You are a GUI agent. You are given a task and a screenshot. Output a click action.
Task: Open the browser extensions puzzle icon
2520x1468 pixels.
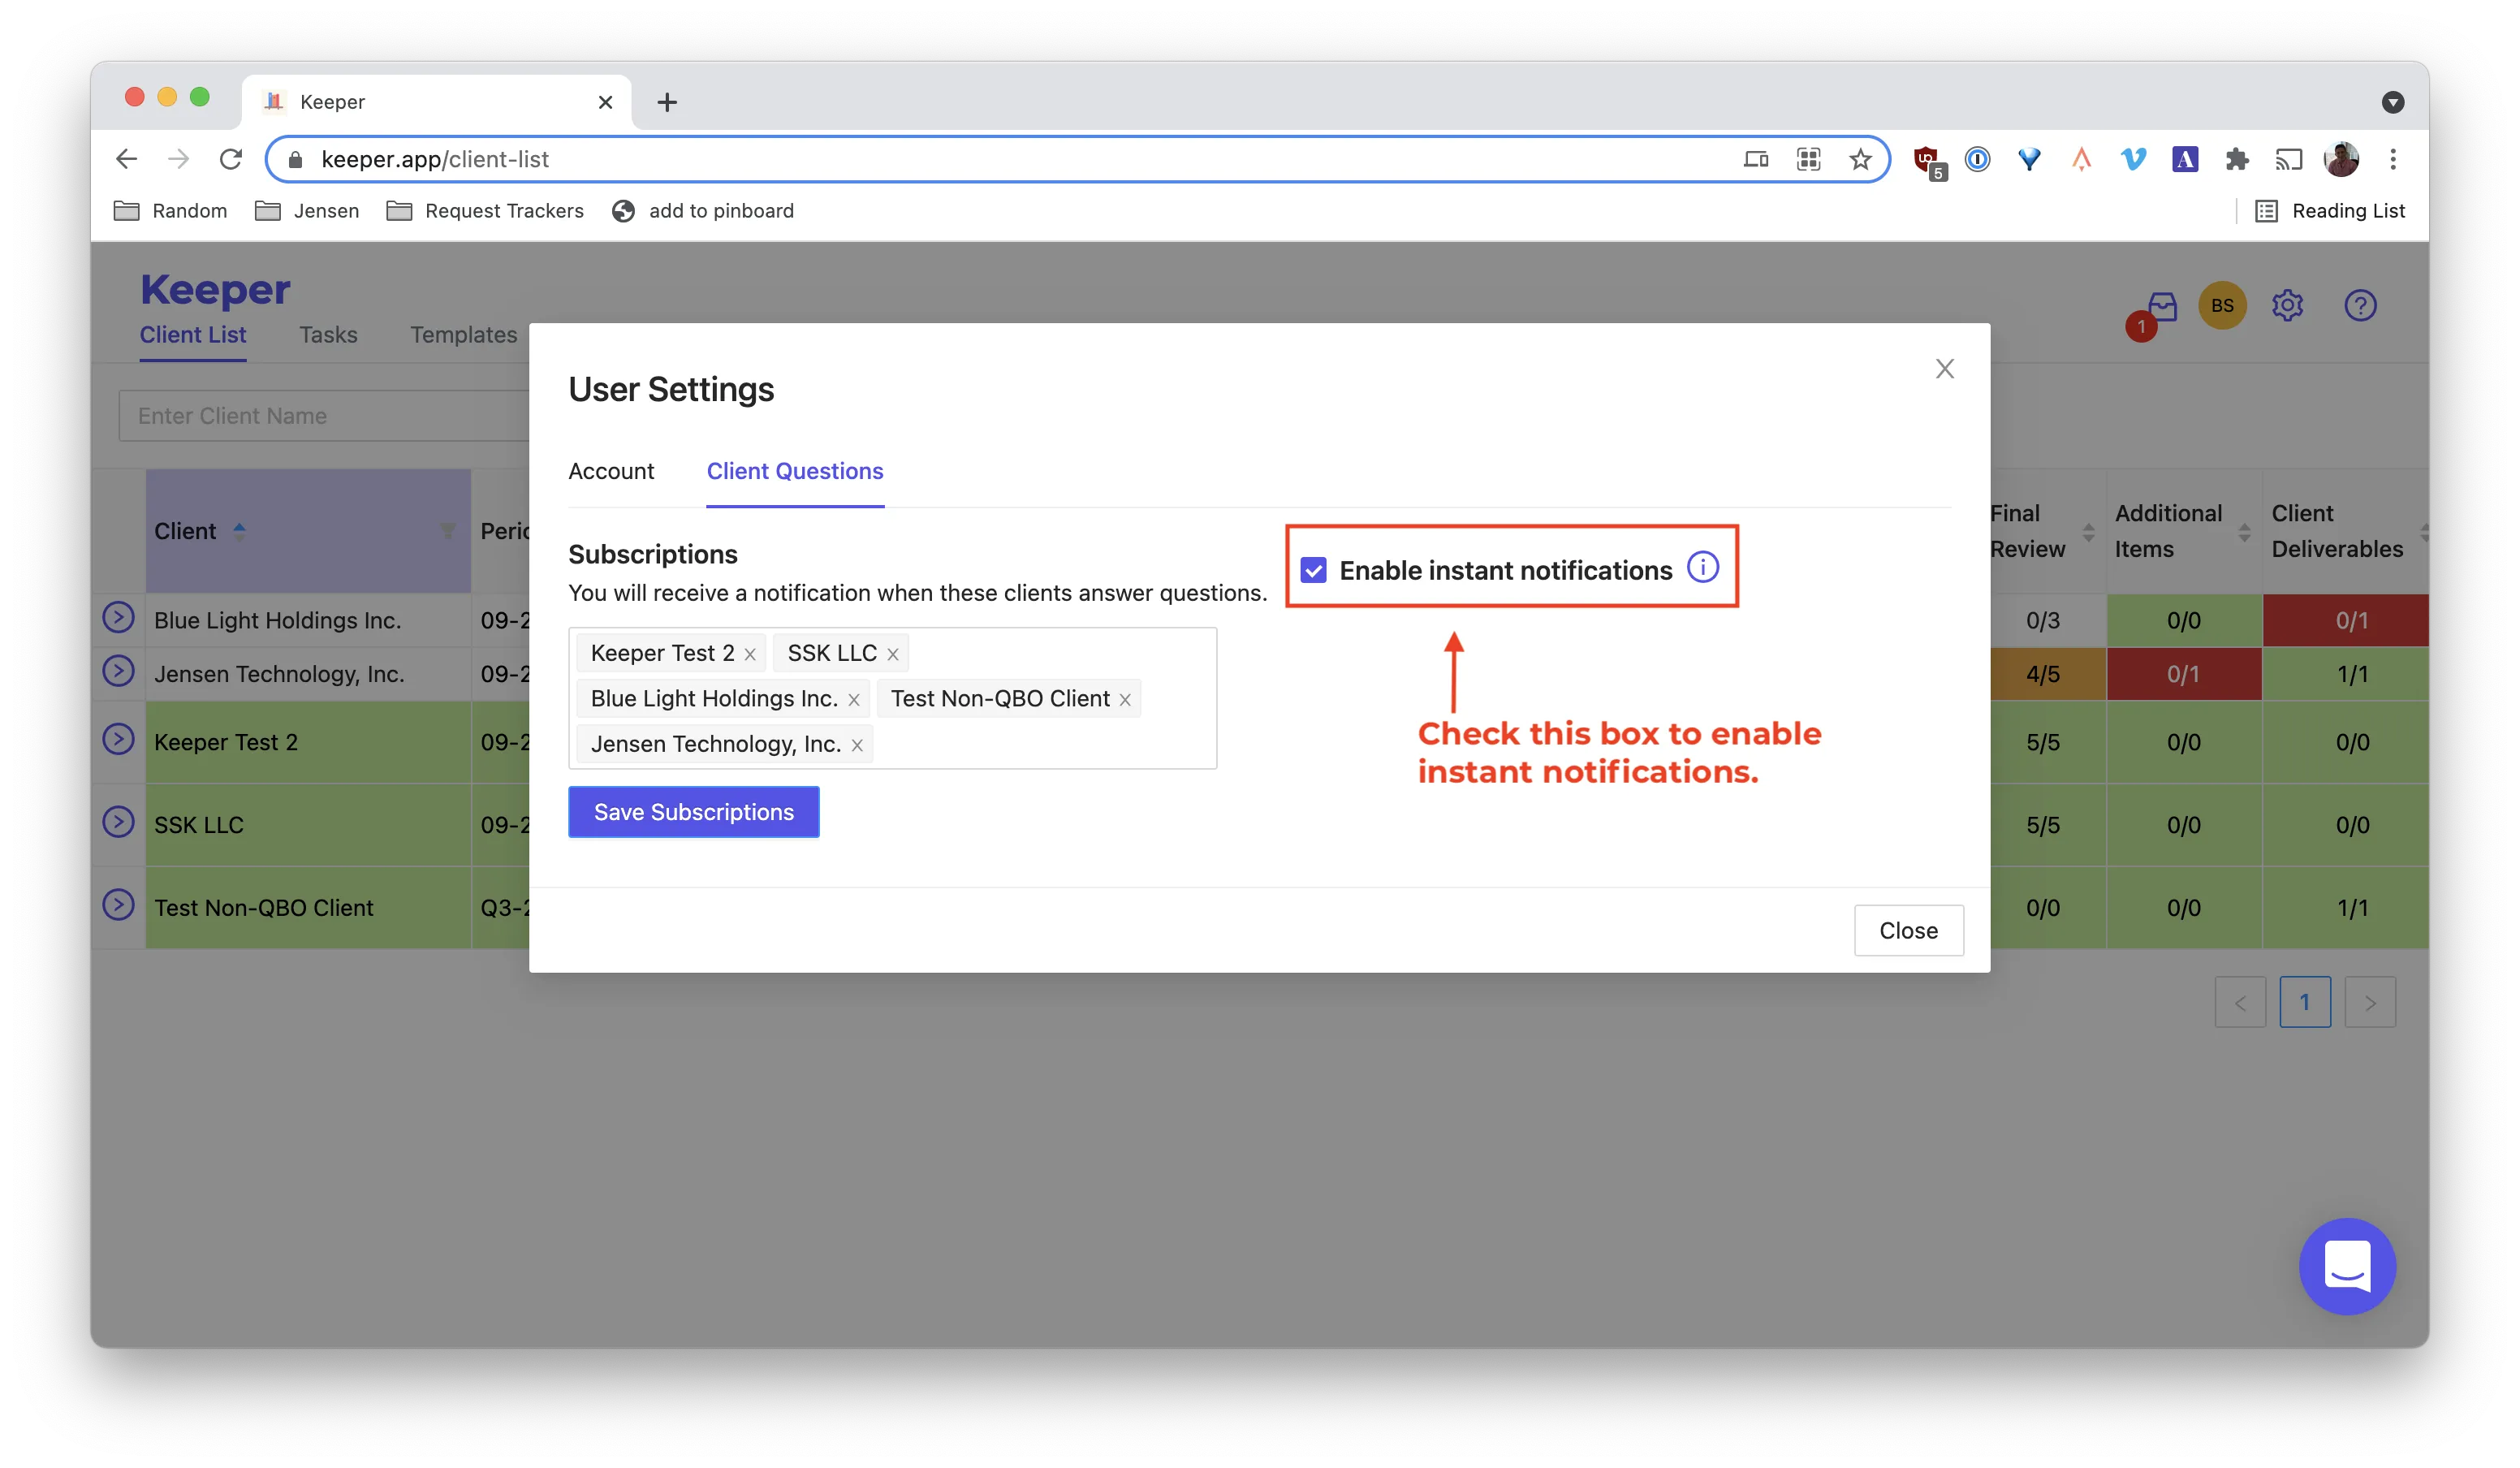(2237, 159)
